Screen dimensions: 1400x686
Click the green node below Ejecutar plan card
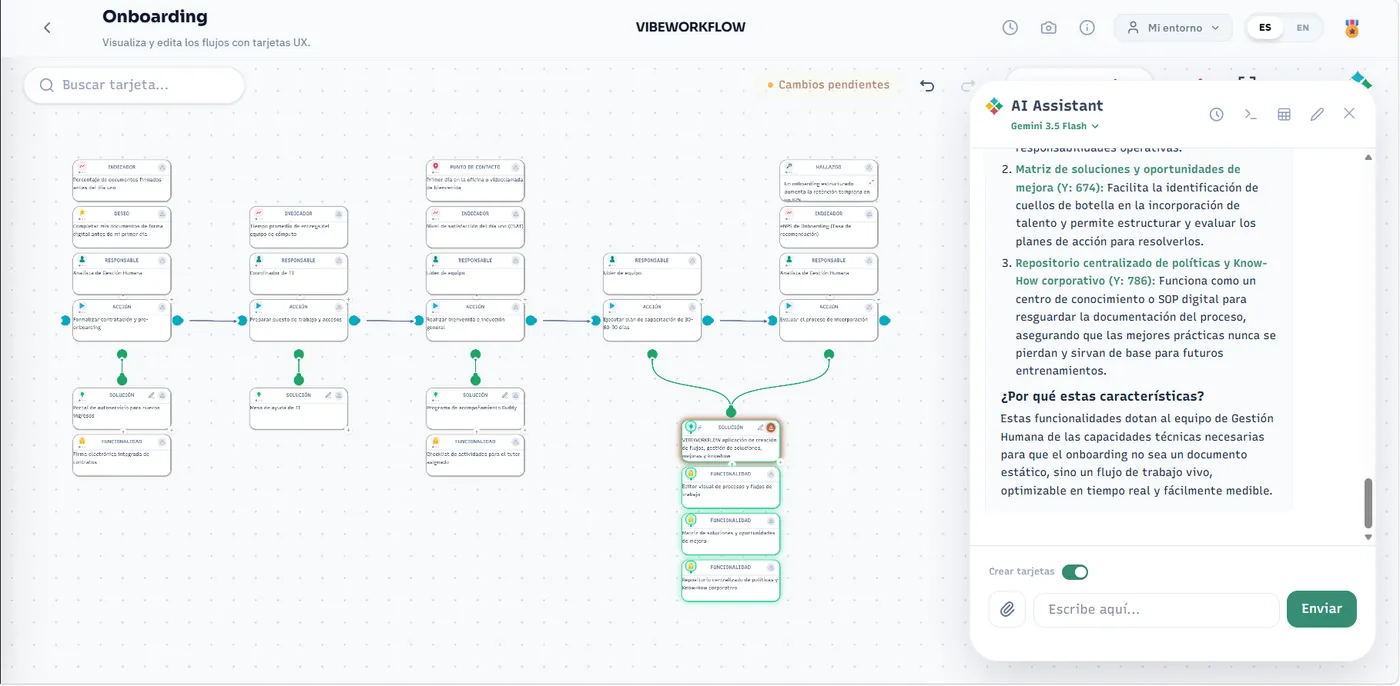(x=652, y=354)
